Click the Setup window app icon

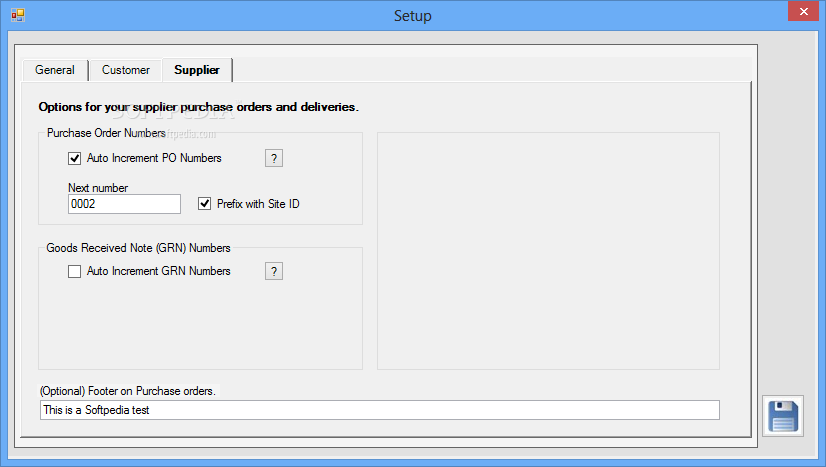(x=18, y=15)
